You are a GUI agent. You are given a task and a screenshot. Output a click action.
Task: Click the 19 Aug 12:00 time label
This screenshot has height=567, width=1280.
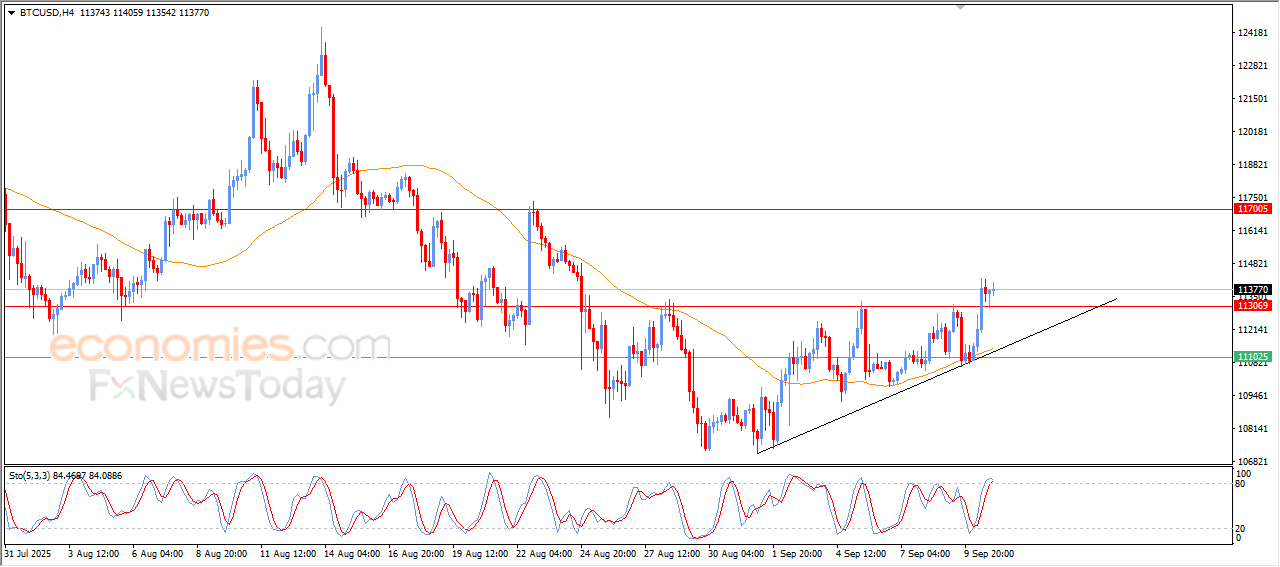[480, 553]
